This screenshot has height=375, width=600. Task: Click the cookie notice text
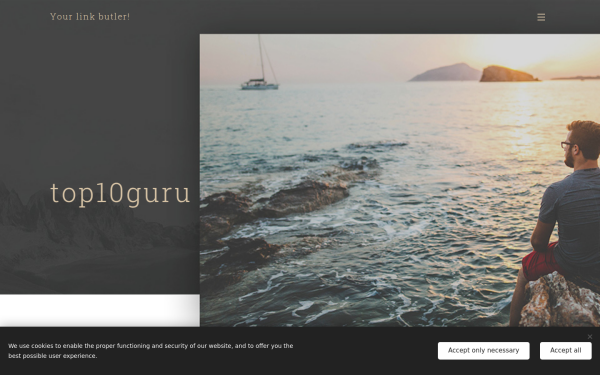pos(151,351)
